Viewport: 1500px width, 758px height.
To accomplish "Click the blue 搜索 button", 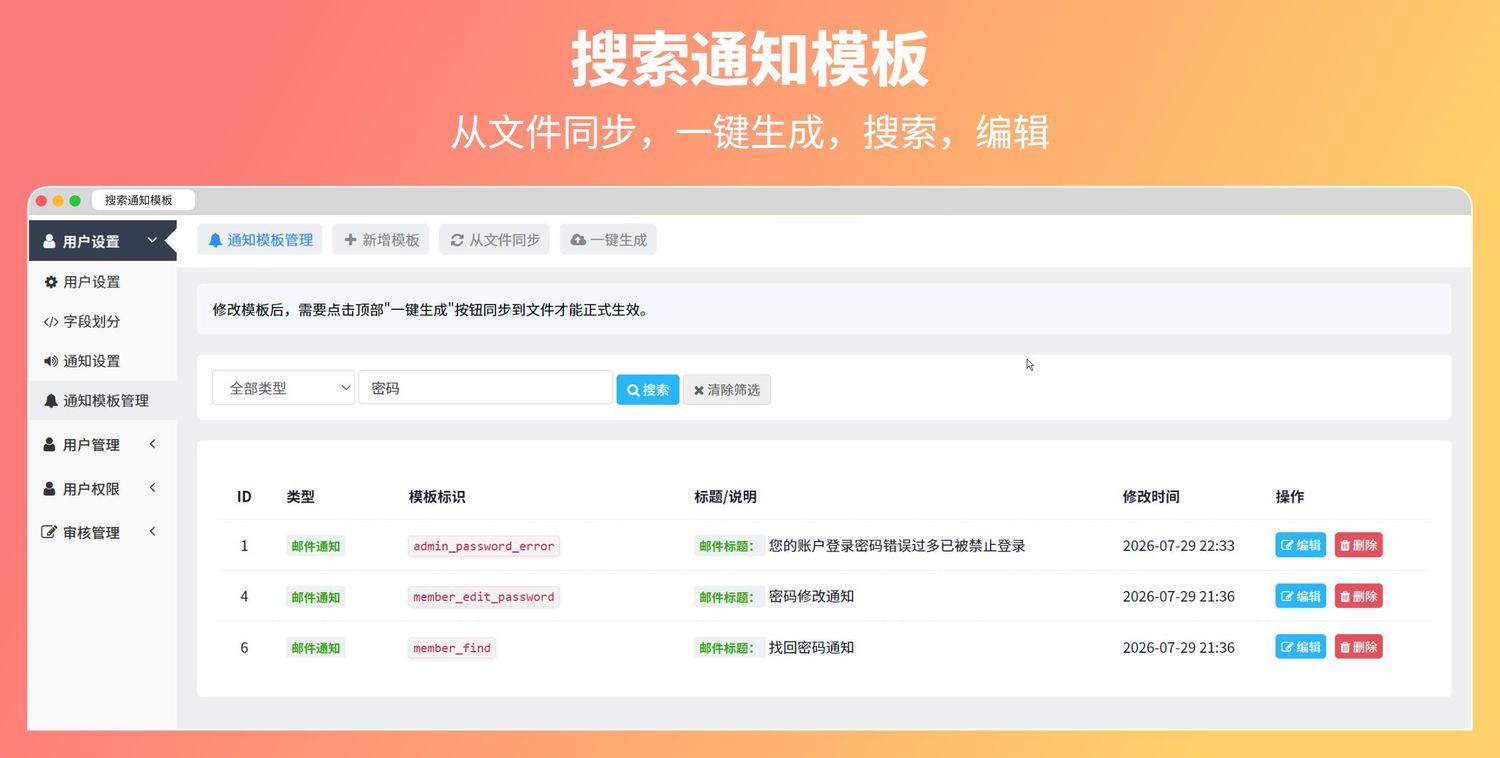I will point(648,390).
